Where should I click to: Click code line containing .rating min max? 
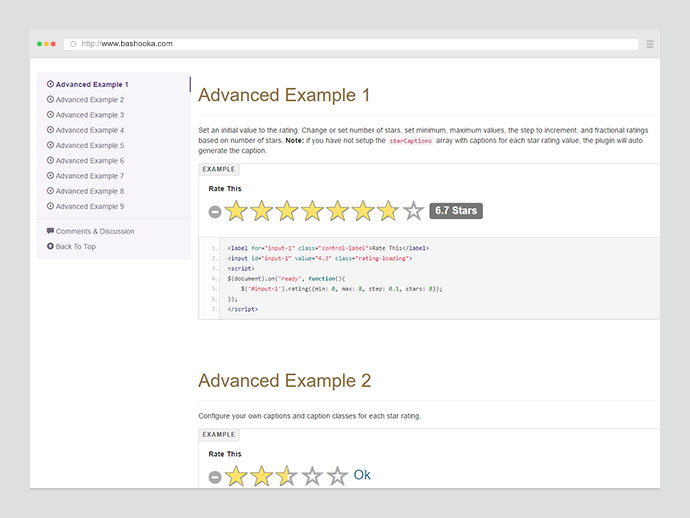341,289
